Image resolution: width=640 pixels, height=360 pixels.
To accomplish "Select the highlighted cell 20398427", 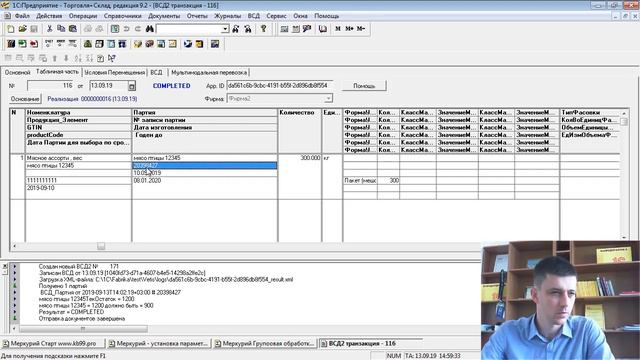I will click(204, 165).
